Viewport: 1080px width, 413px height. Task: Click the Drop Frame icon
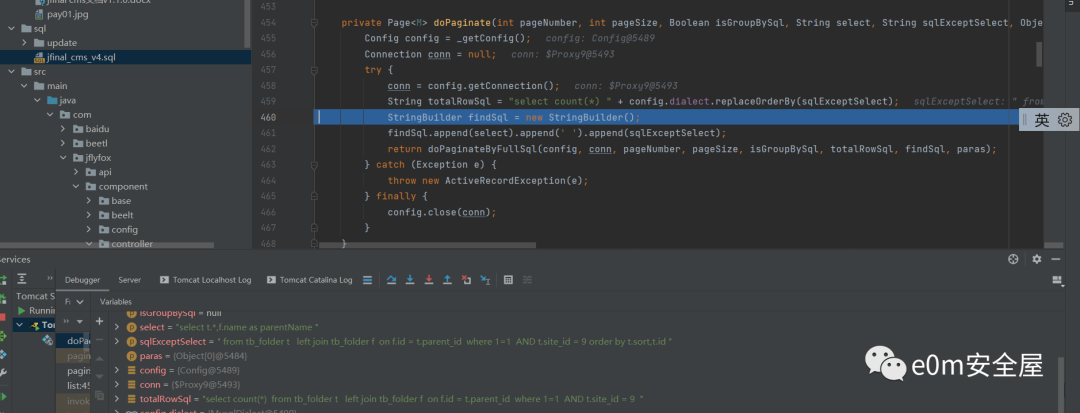point(466,279)
